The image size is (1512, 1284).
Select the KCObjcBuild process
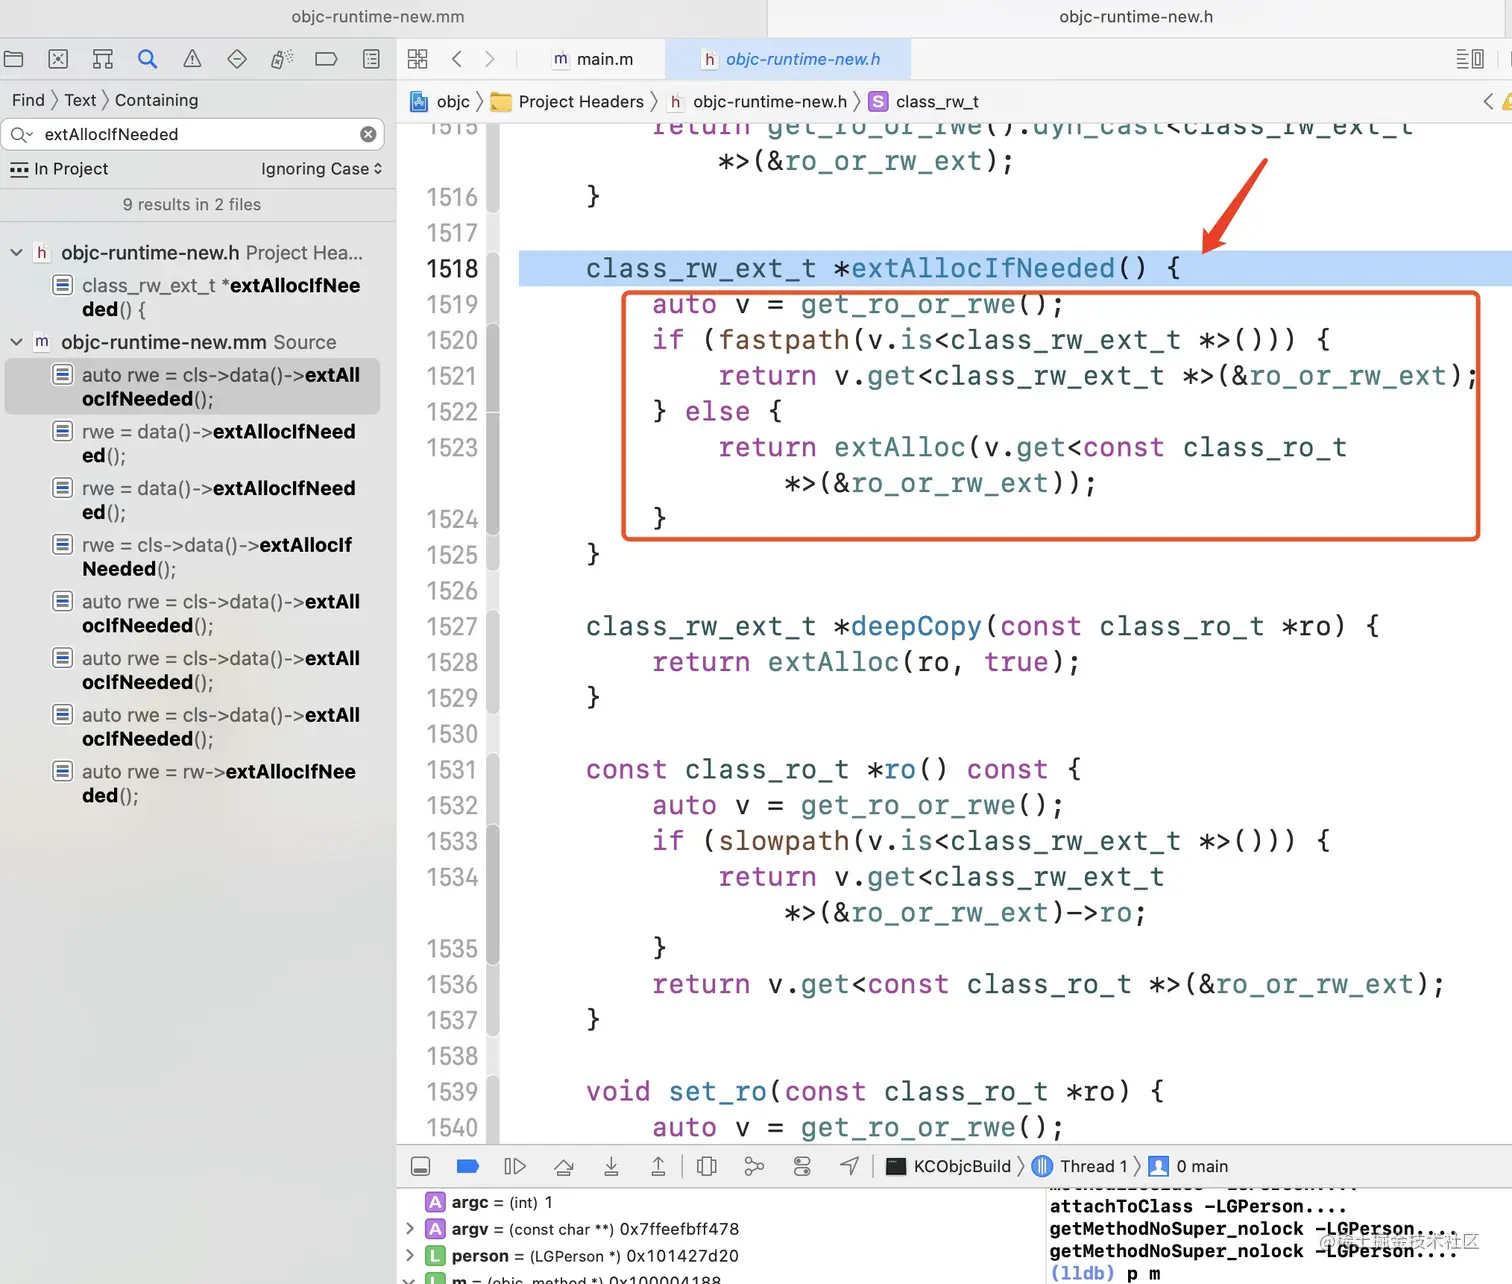pos(949,1167)
